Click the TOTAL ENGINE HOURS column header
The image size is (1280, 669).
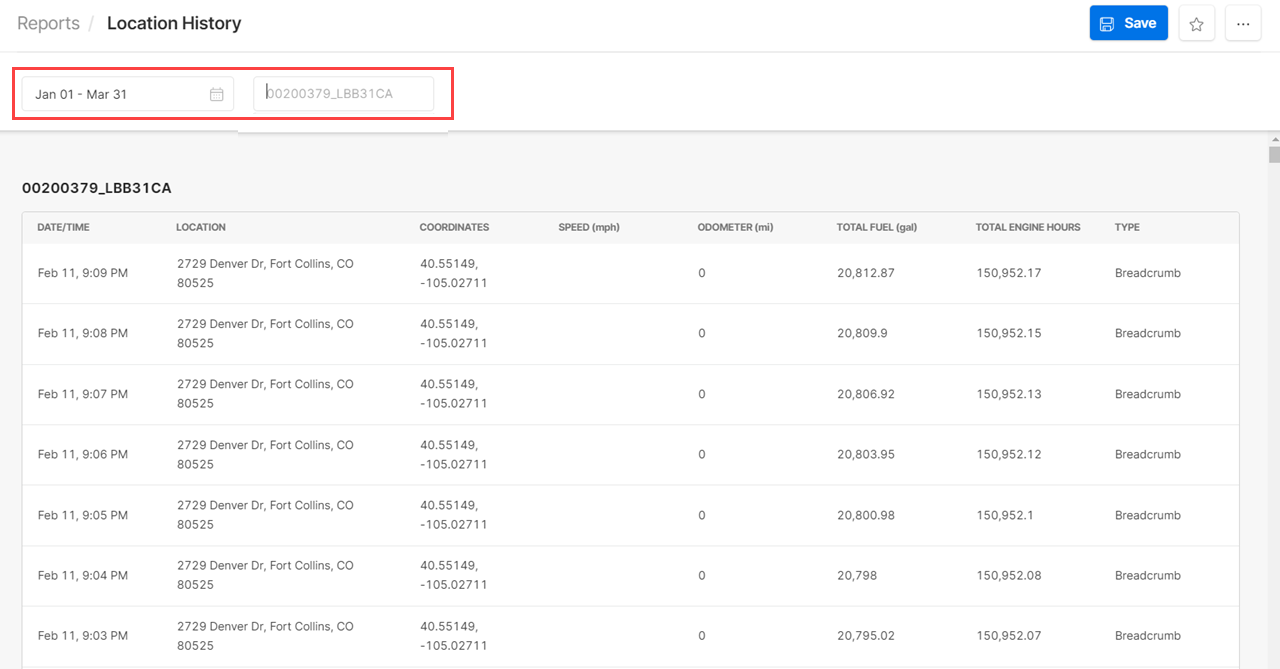coord(1028,227)
